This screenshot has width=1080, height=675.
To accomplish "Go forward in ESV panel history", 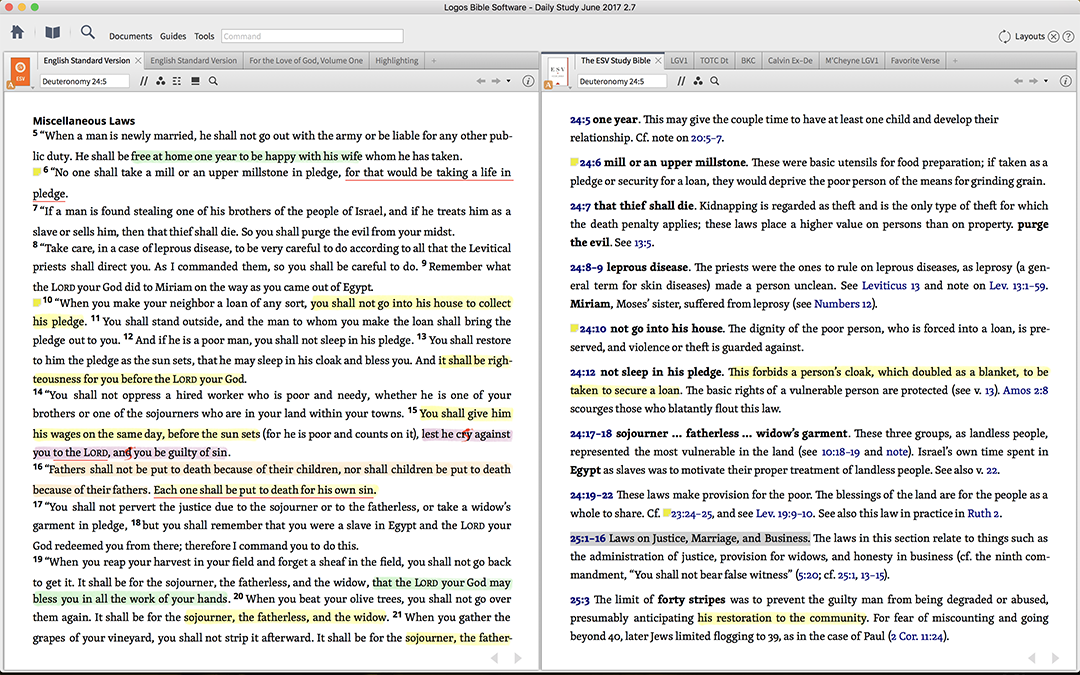I will point(496,81).
